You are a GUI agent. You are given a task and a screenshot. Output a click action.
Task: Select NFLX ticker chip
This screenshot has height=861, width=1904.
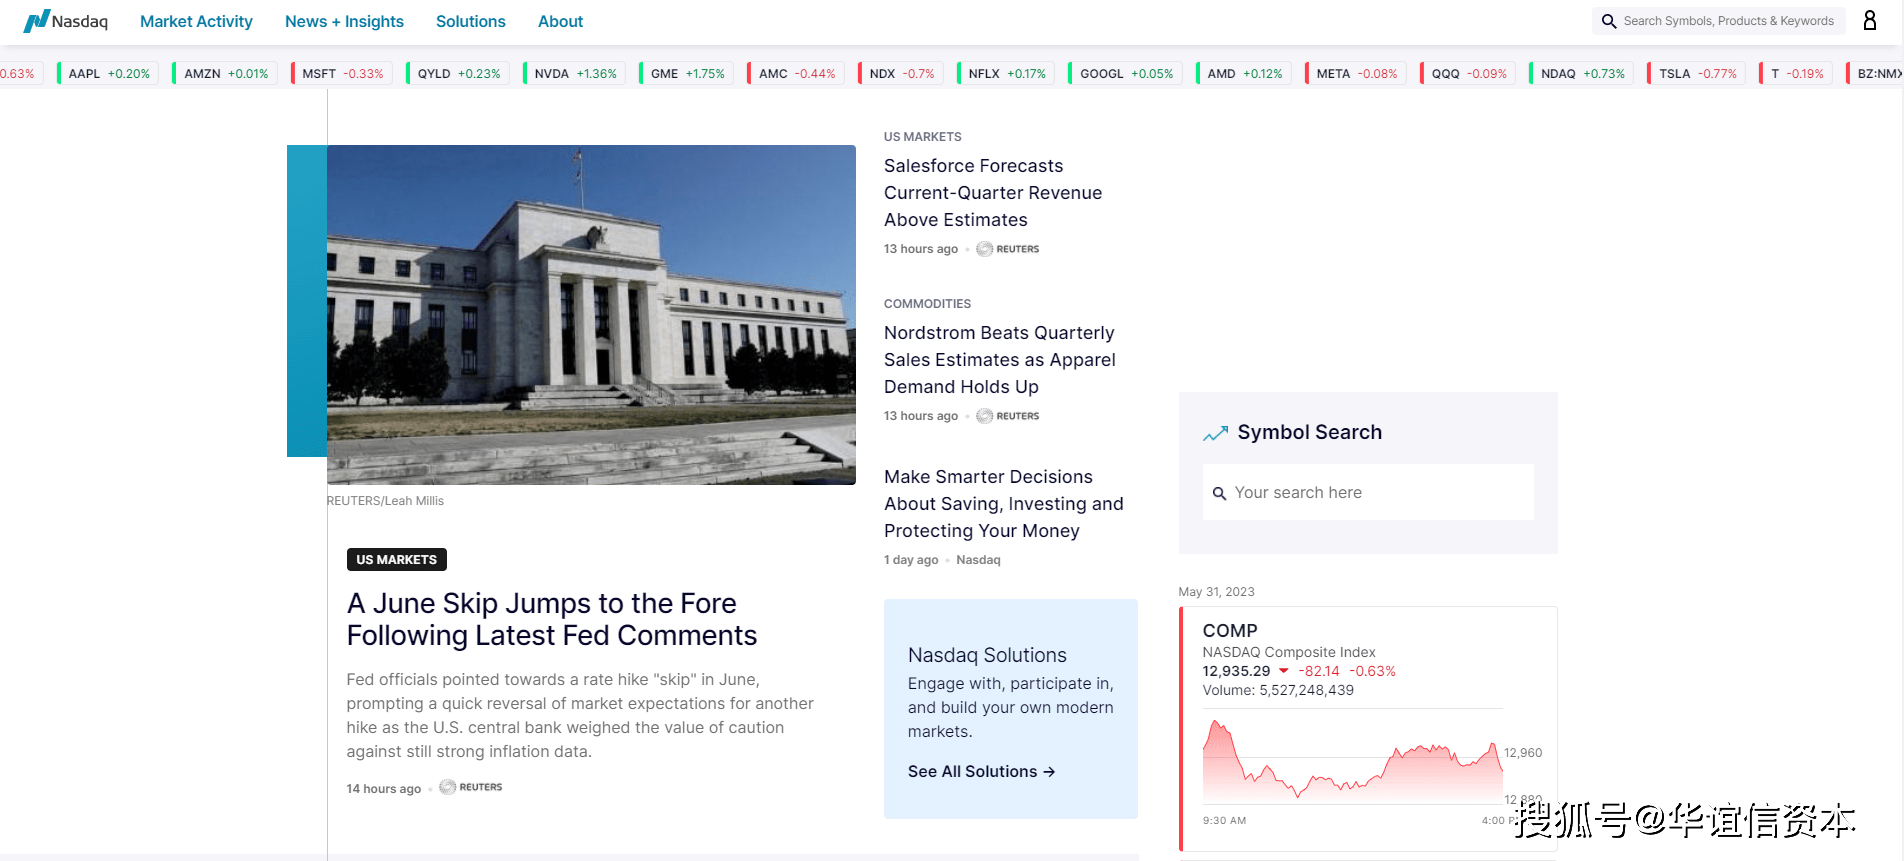[x=1006, y=73]
